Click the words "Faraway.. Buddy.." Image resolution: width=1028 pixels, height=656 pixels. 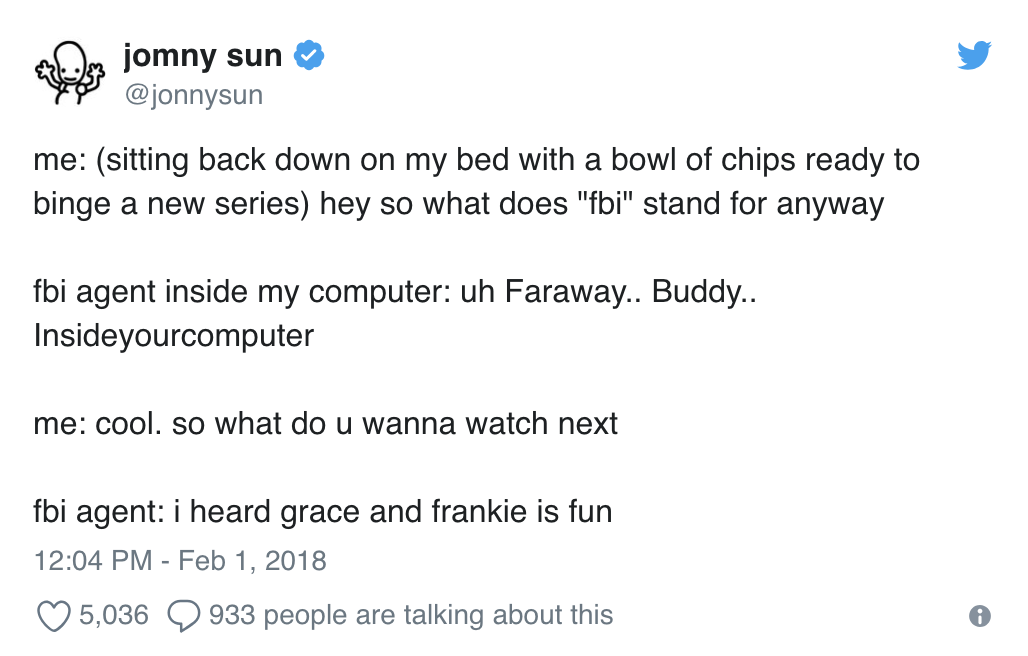tap(630, 292)
